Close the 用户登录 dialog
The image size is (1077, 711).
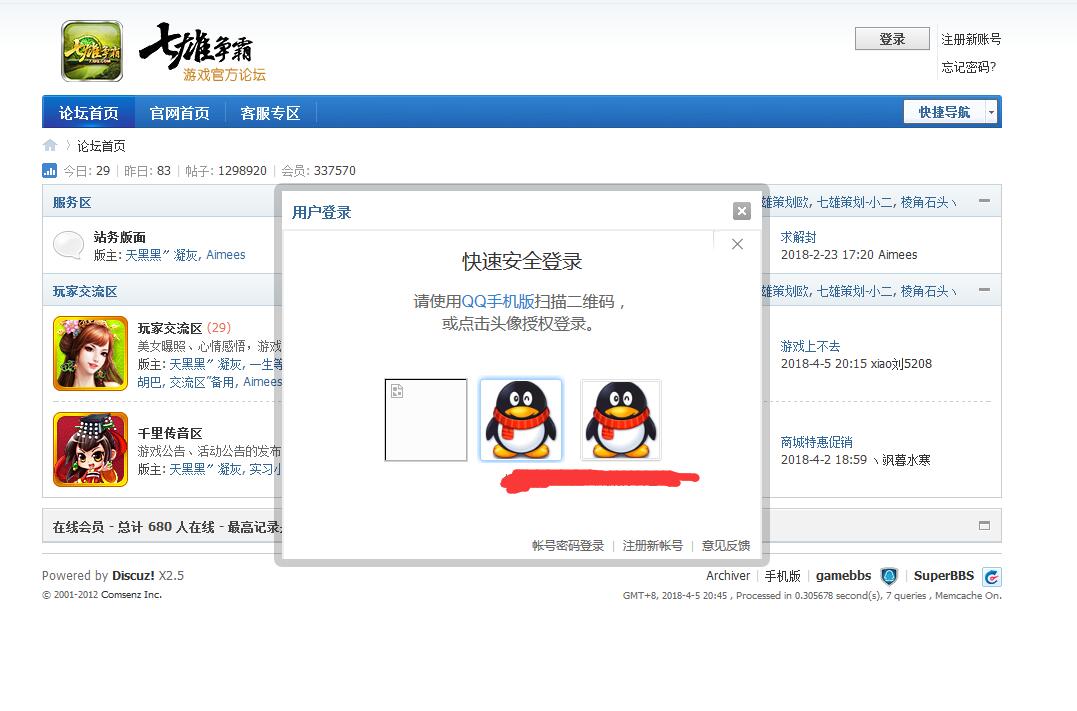point(741,211)
